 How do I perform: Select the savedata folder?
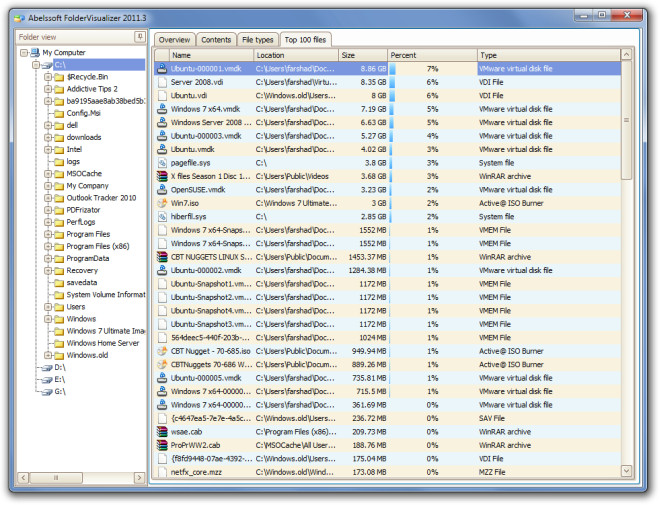tap(82, 283)
